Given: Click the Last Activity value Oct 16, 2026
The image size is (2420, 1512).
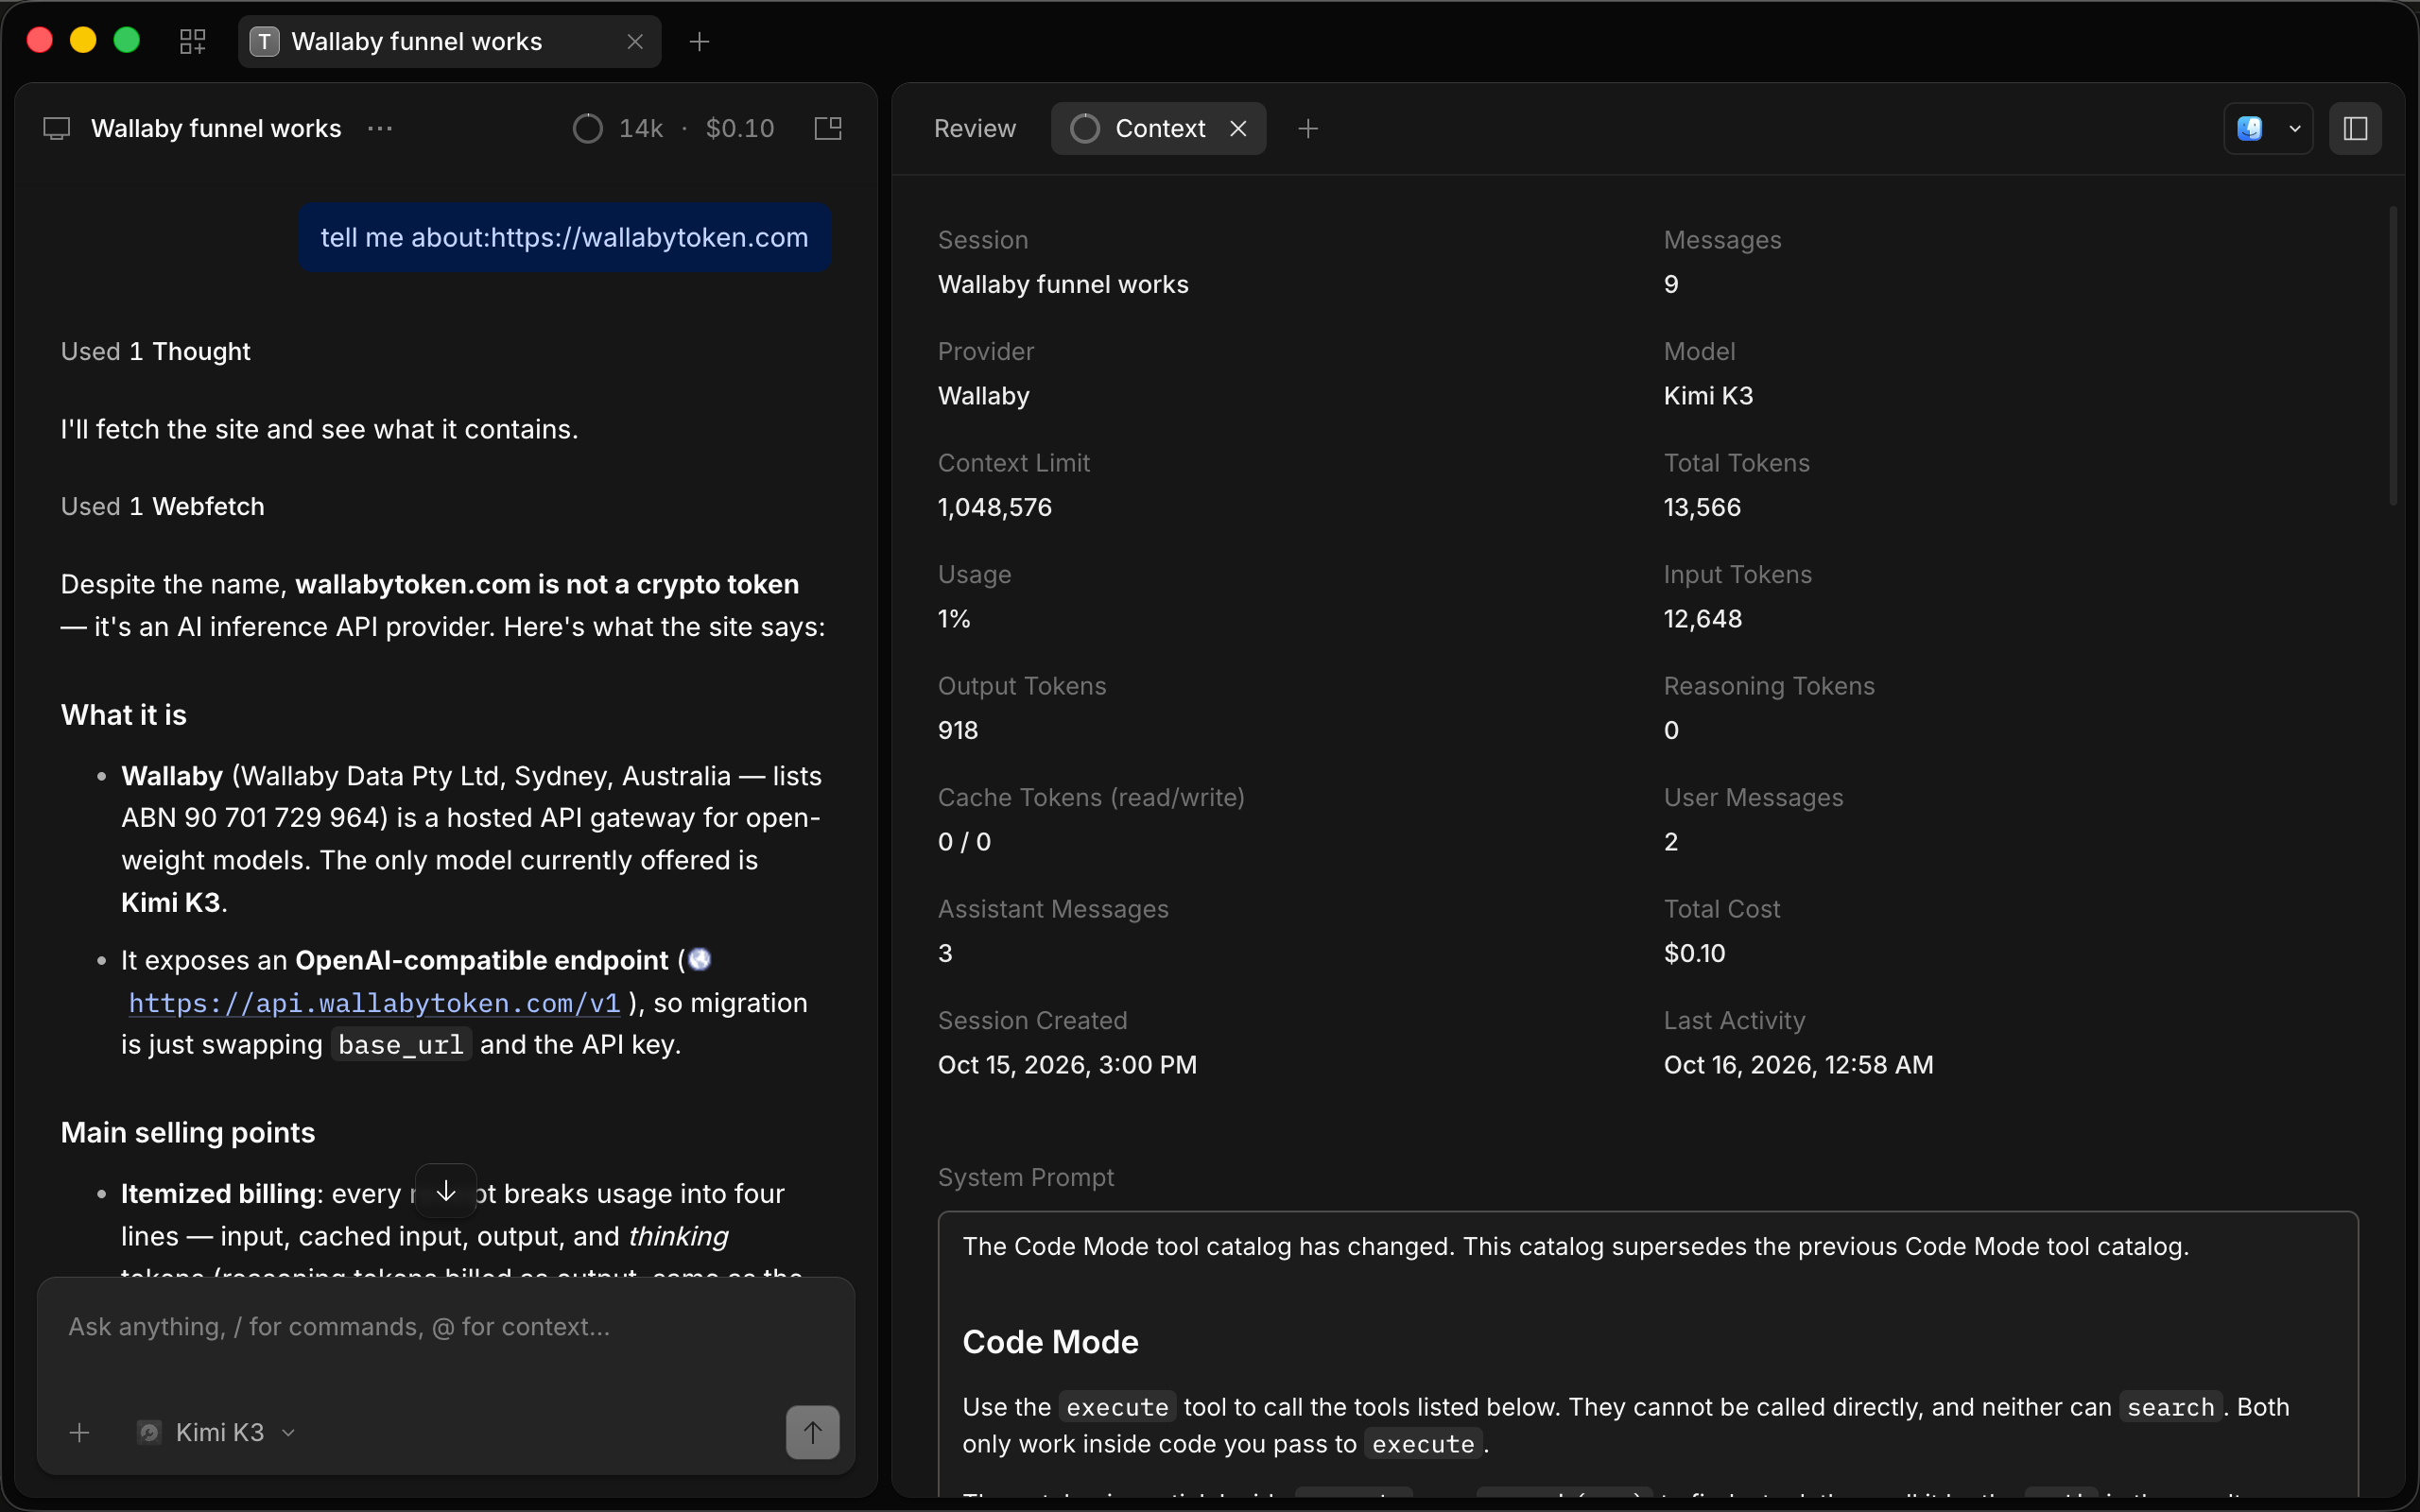Looking at the screenshot, I should click(1798, 1064).
